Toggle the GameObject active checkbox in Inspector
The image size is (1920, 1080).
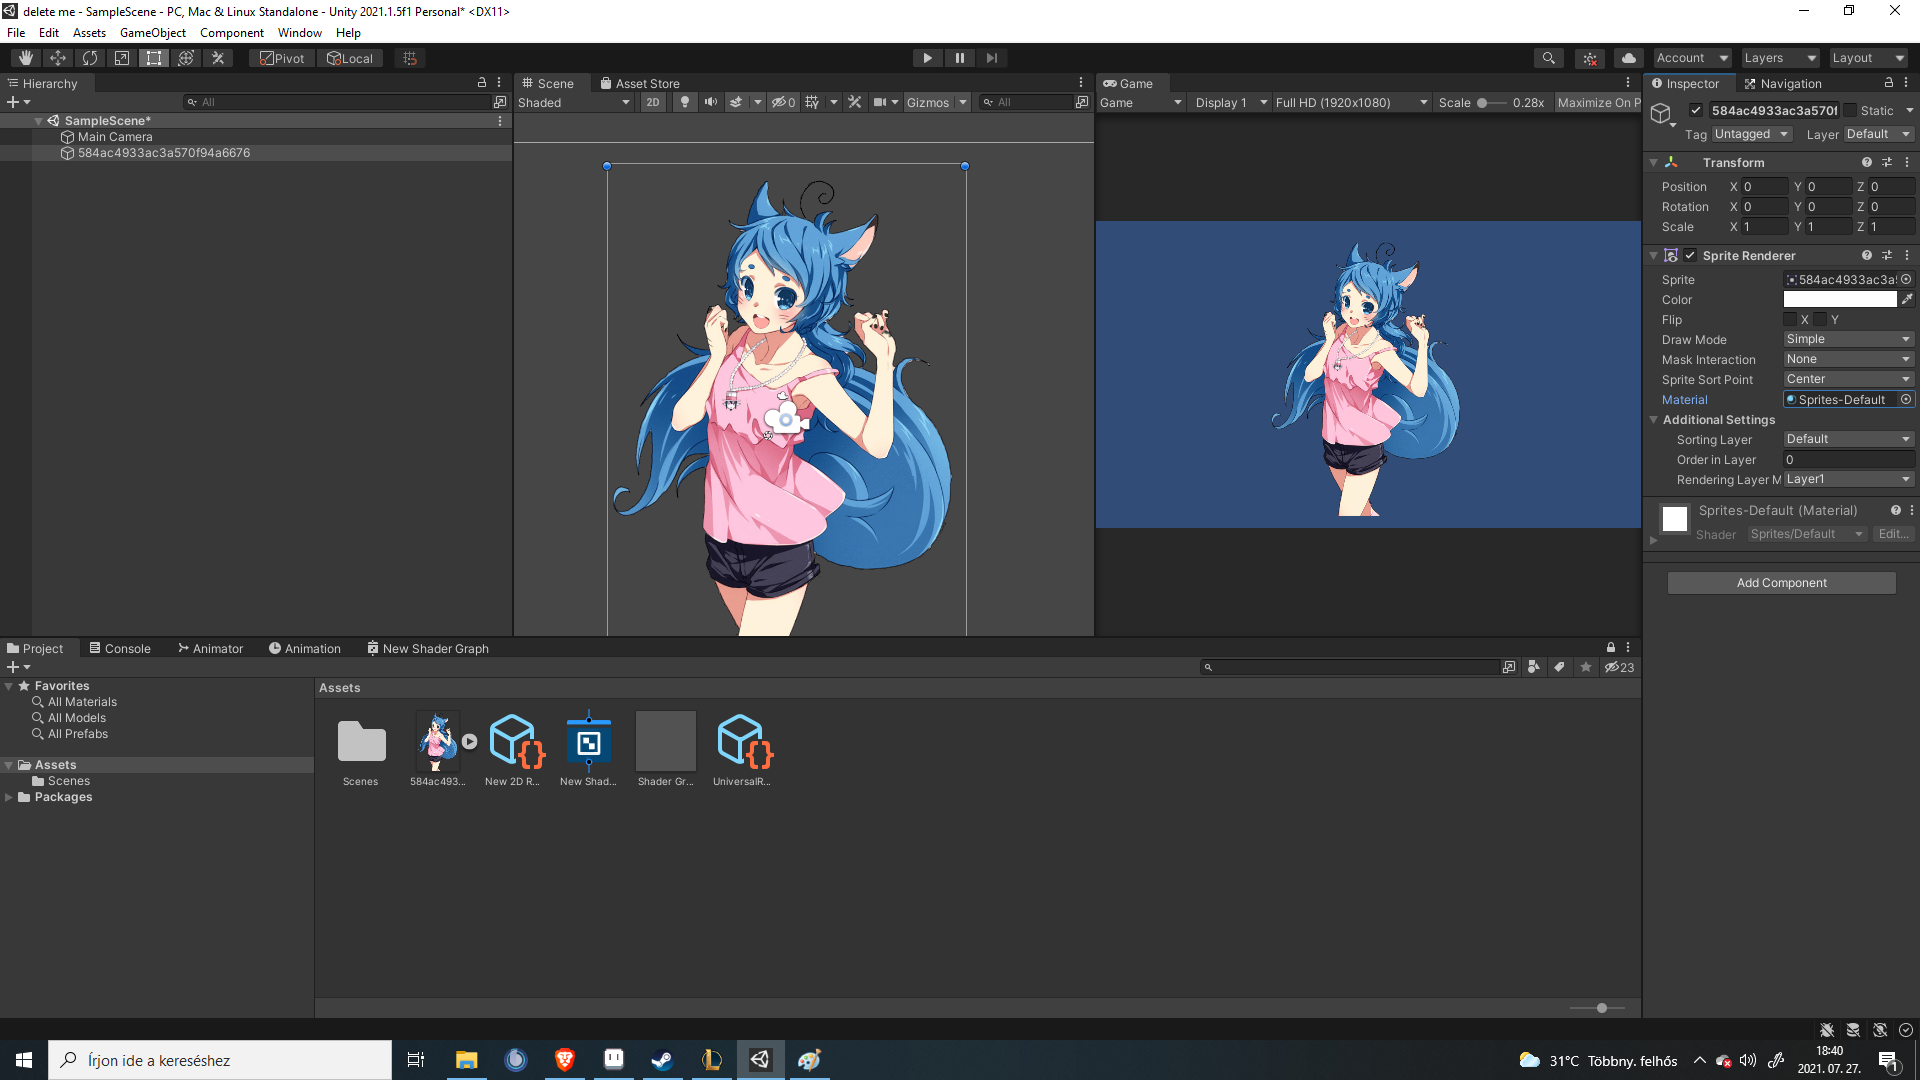(x=1696, y=110)
